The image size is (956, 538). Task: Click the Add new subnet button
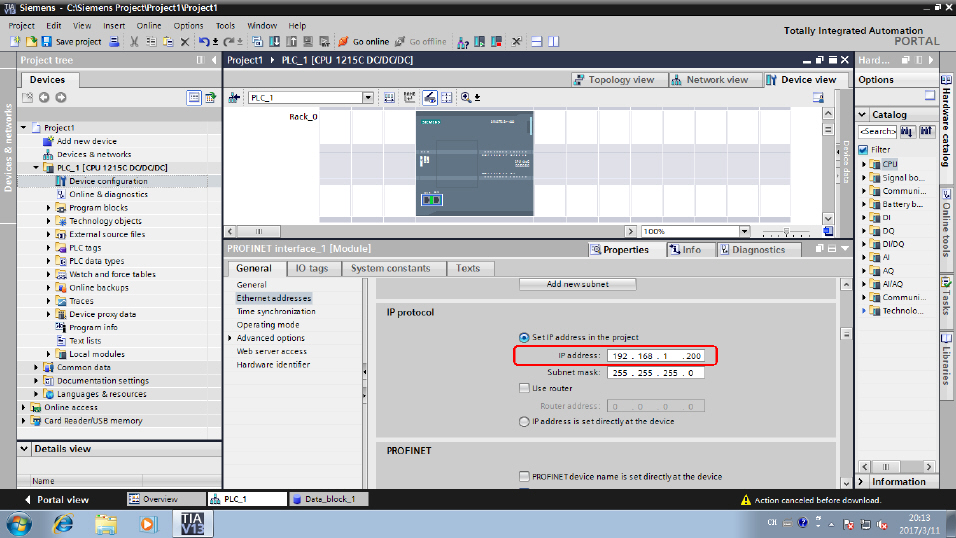[577, 284]
